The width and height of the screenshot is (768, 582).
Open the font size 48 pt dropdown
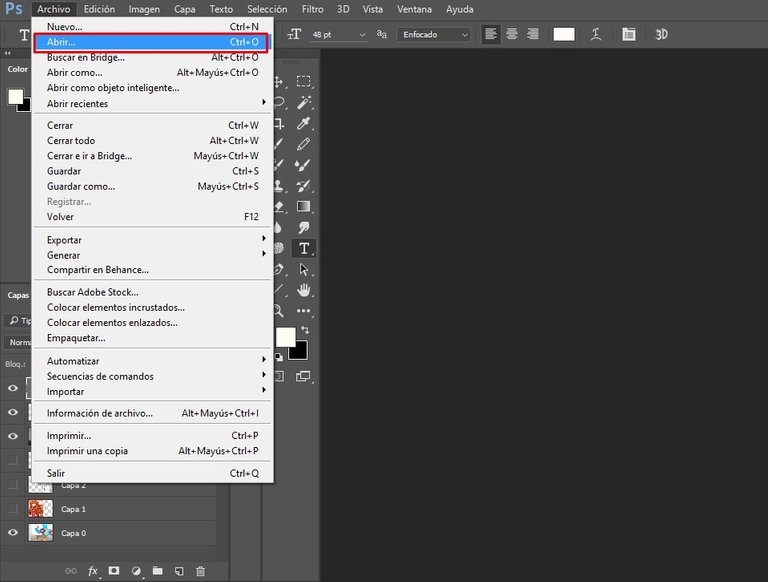[362, 35]
